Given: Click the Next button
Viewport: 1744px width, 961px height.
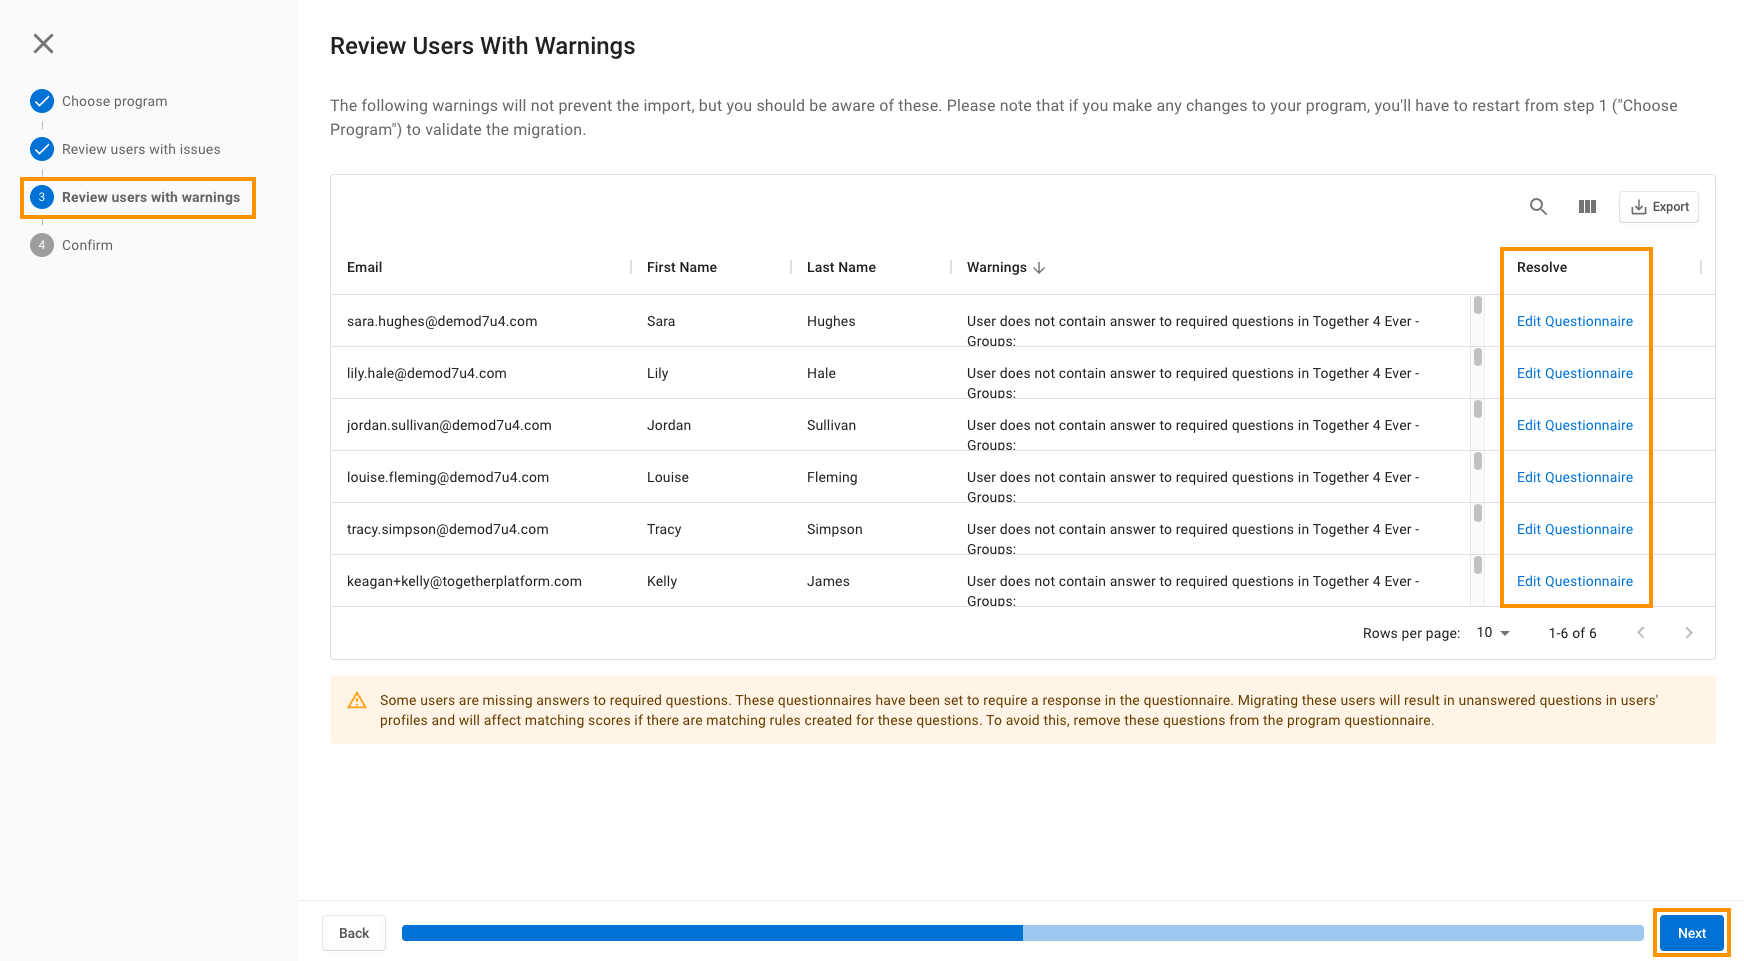Looking at the screenshot, I should point(1691,933).
